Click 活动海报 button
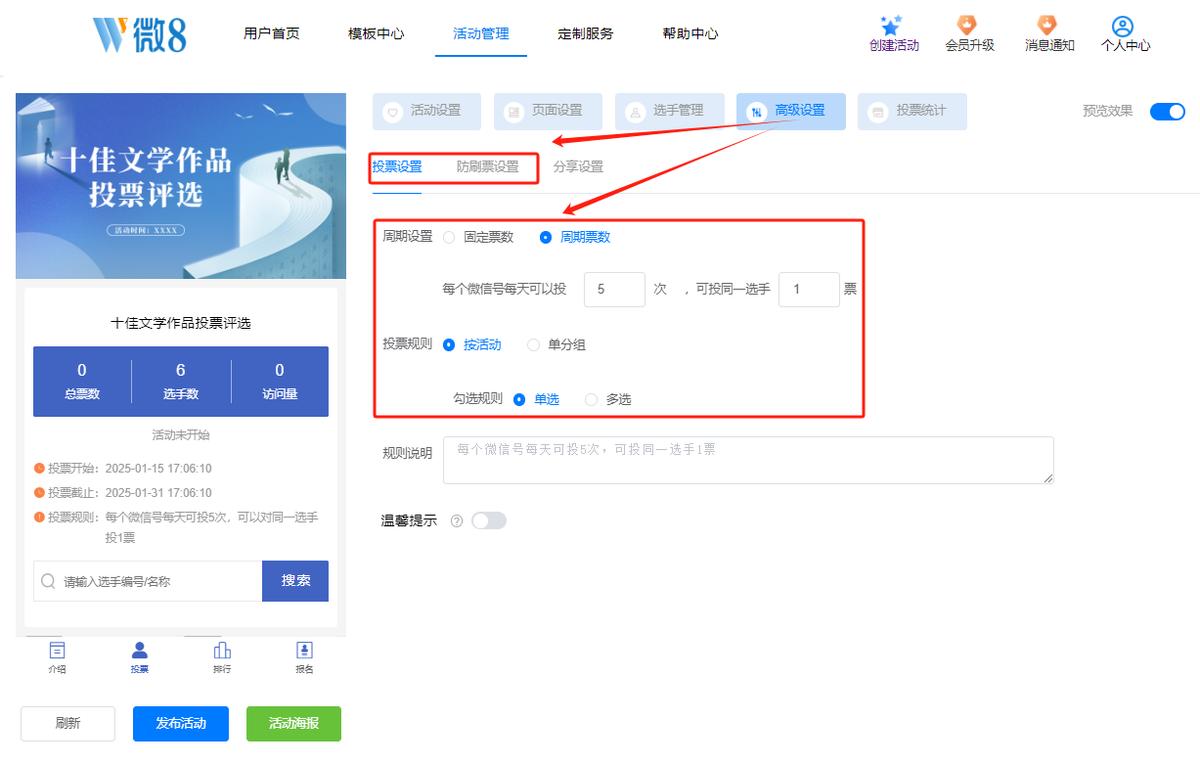Screen dimensions: 1200x771 294,723
